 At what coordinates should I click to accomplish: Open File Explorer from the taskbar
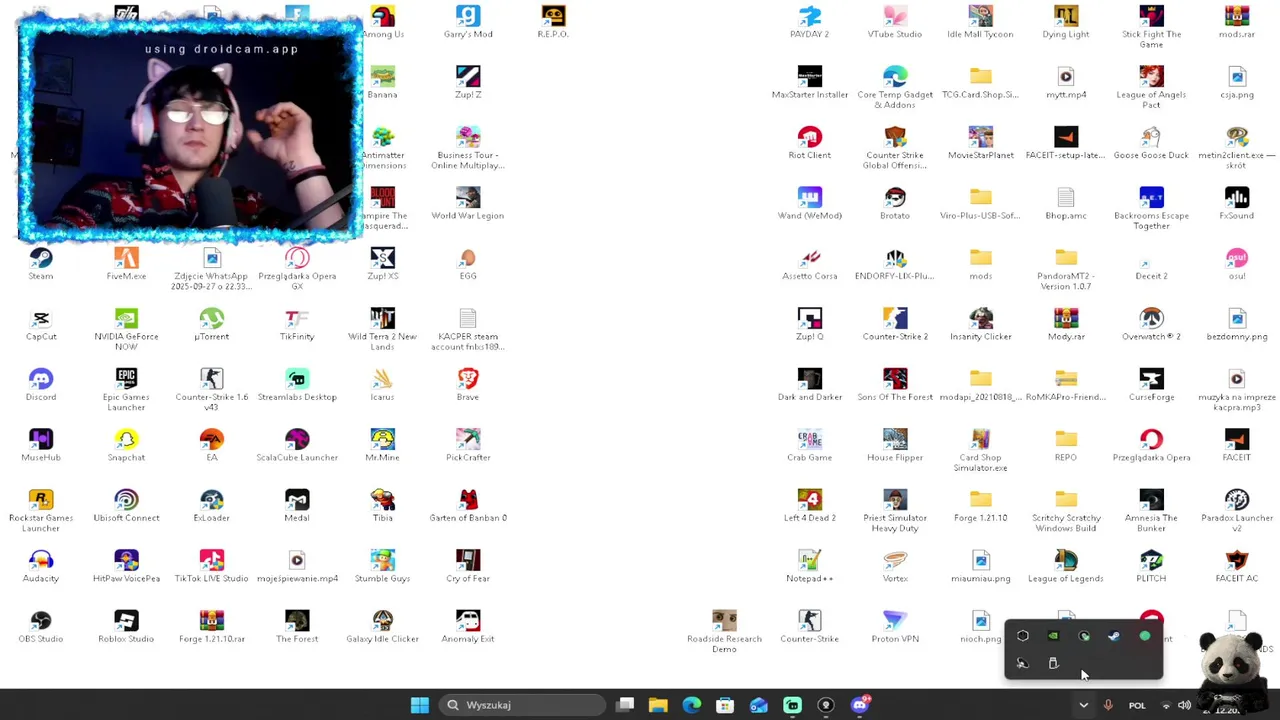point(658,705)
